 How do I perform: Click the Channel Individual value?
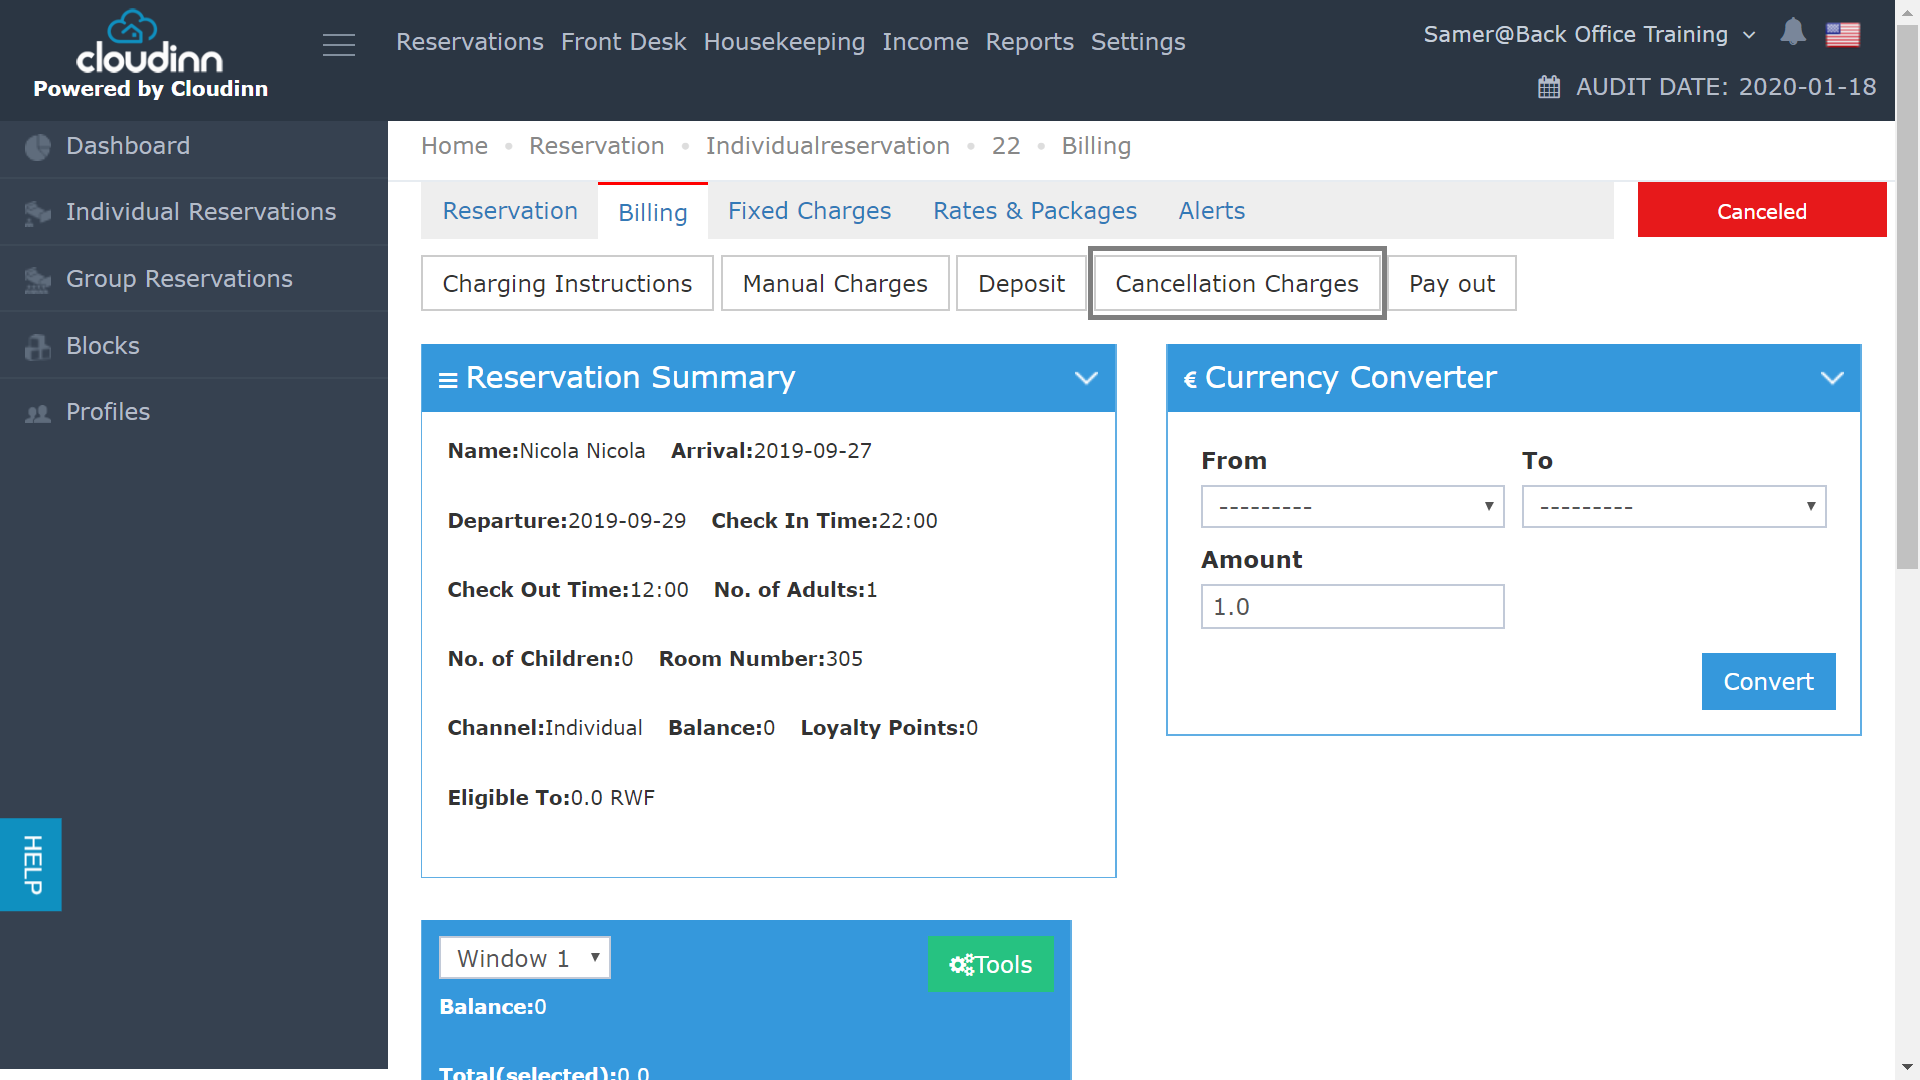(594, 728)
